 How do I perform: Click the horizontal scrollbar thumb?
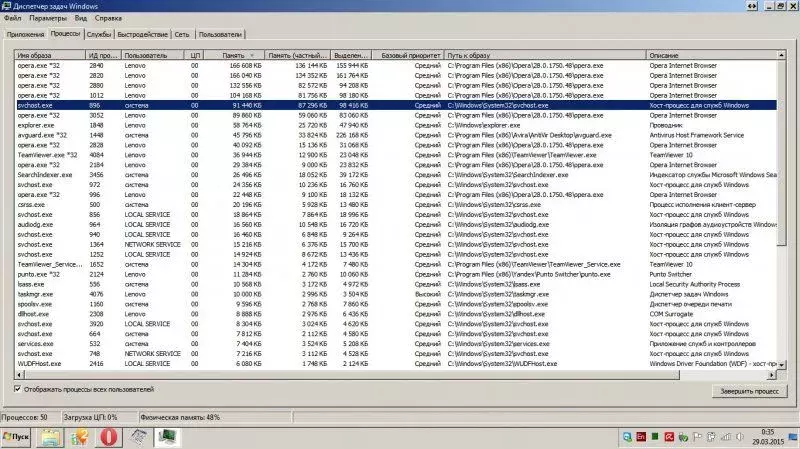click(x=352, y=375)
